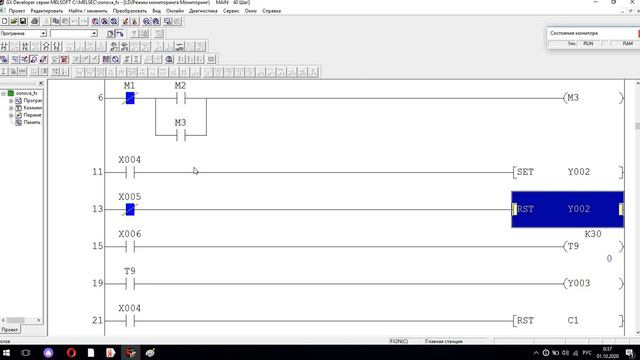Click the ladder editor vertical scrollbar thumb
The width and height of the screenshot is (640, 360).
click(637, 127)
